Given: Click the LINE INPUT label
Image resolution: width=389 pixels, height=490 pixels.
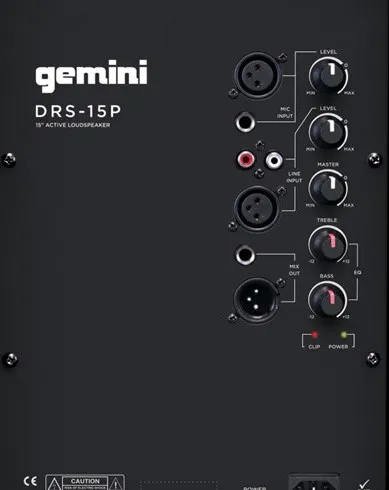Looking at the screenshot, I should pyautogui.click(x=294, y=177).
